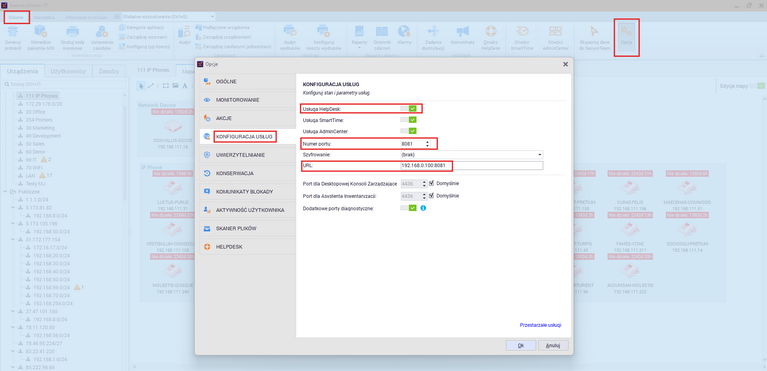767x371 pixels.
Task: Click Zarządzaj zaufanymi jednostkami
Action: tap(233, 46)
